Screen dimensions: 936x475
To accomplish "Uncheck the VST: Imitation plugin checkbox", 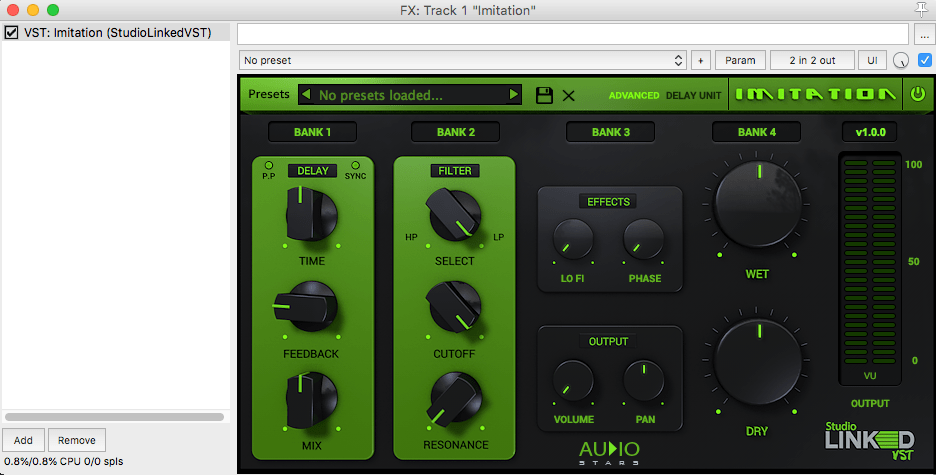I will [11, 33].
